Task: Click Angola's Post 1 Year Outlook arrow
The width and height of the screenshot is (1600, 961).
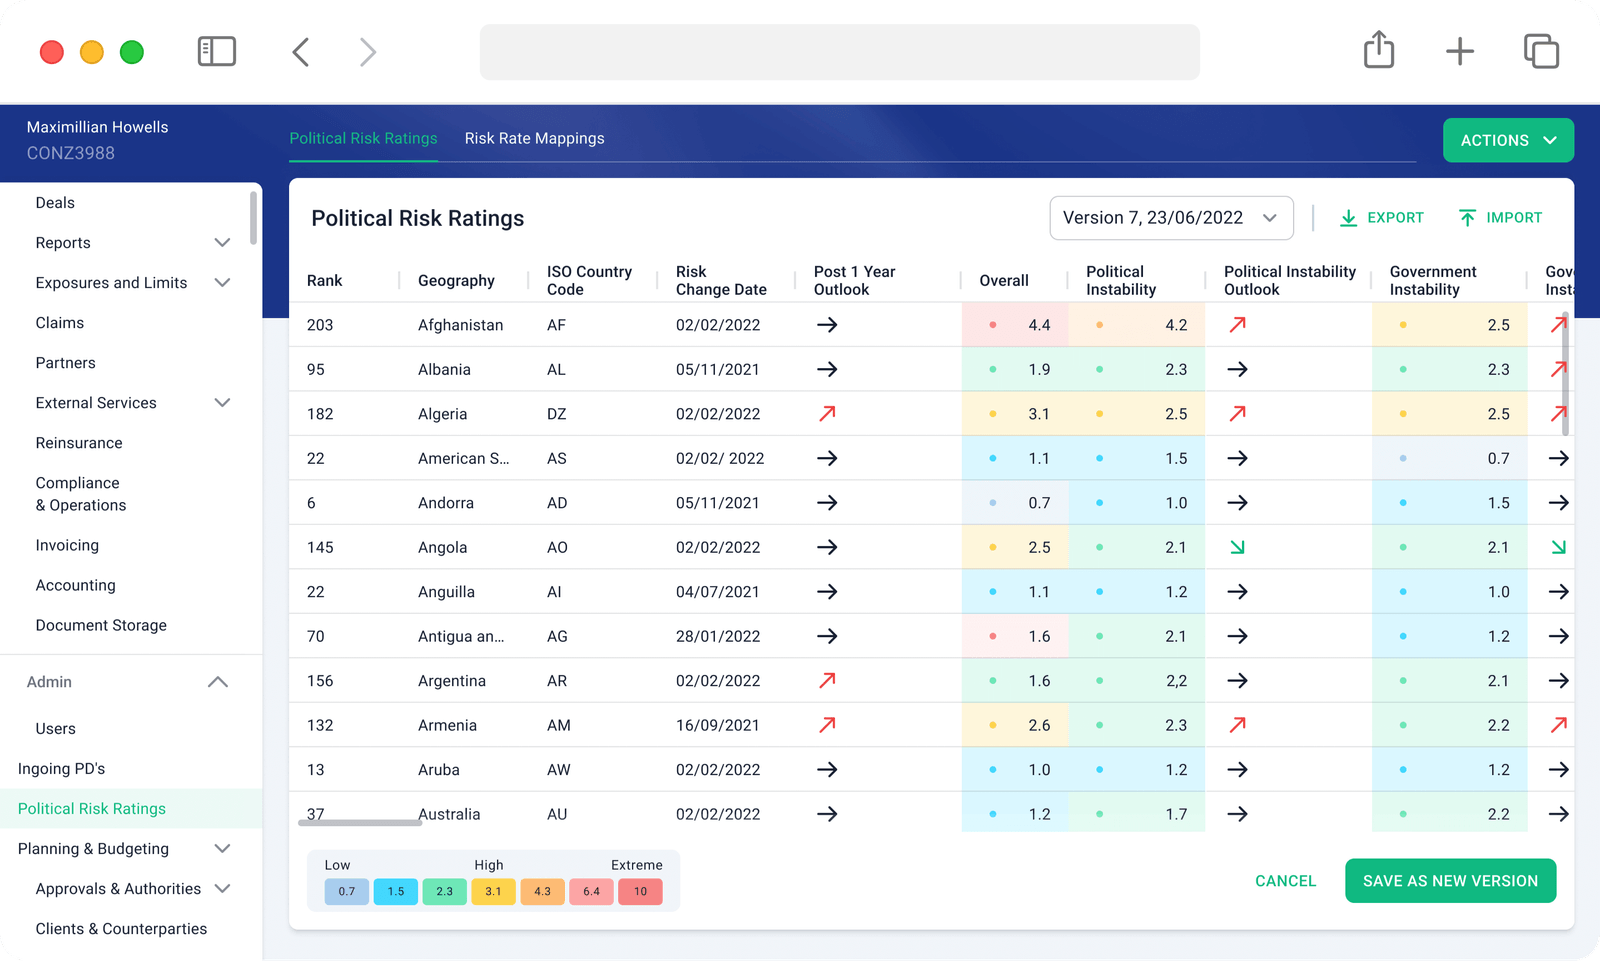Action: click(827, 547)
